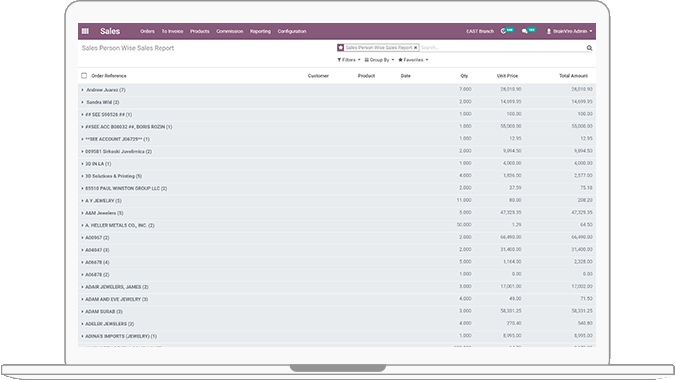Sort by Date column header
Screen dimensions: 675x380
tap(406, 76)
